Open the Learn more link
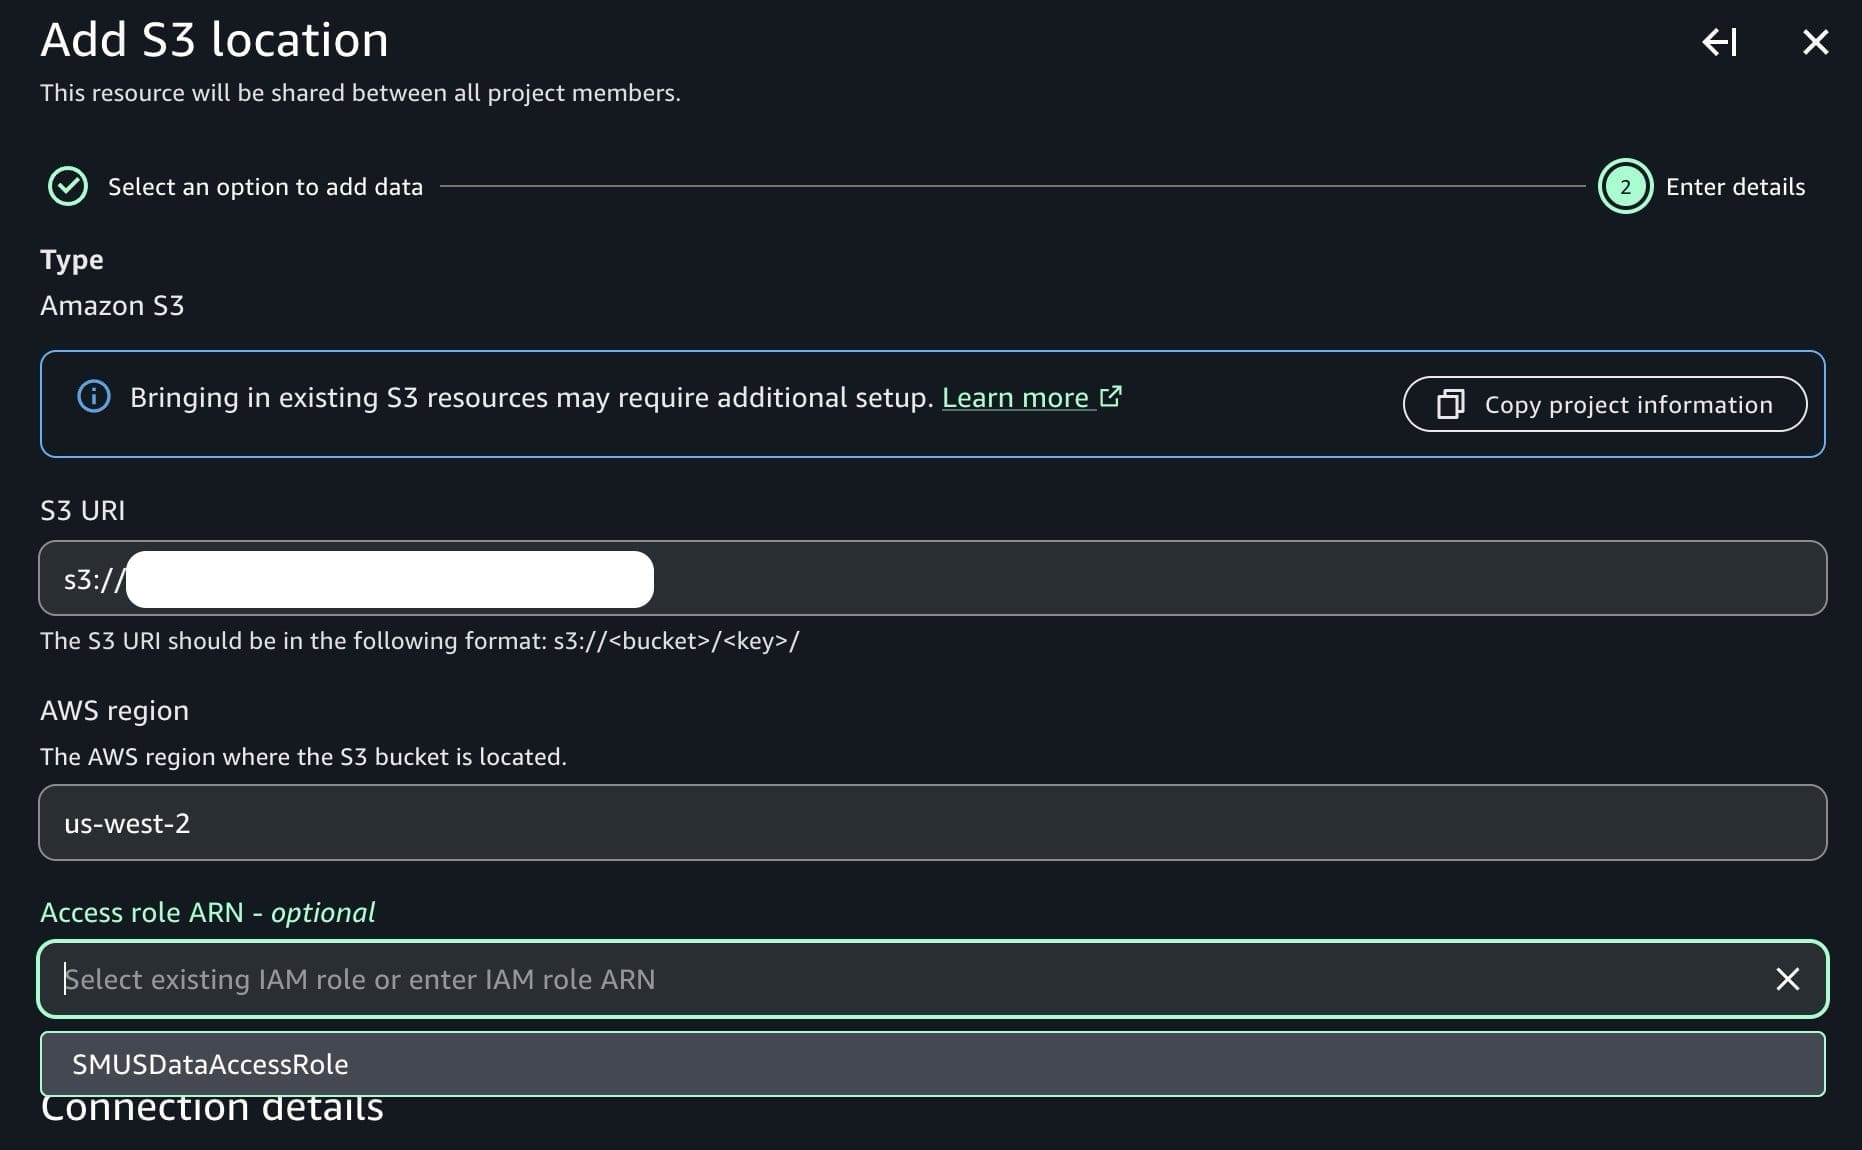The width and height of the screenshot is (1862, 1150). tap(1015, 398)
